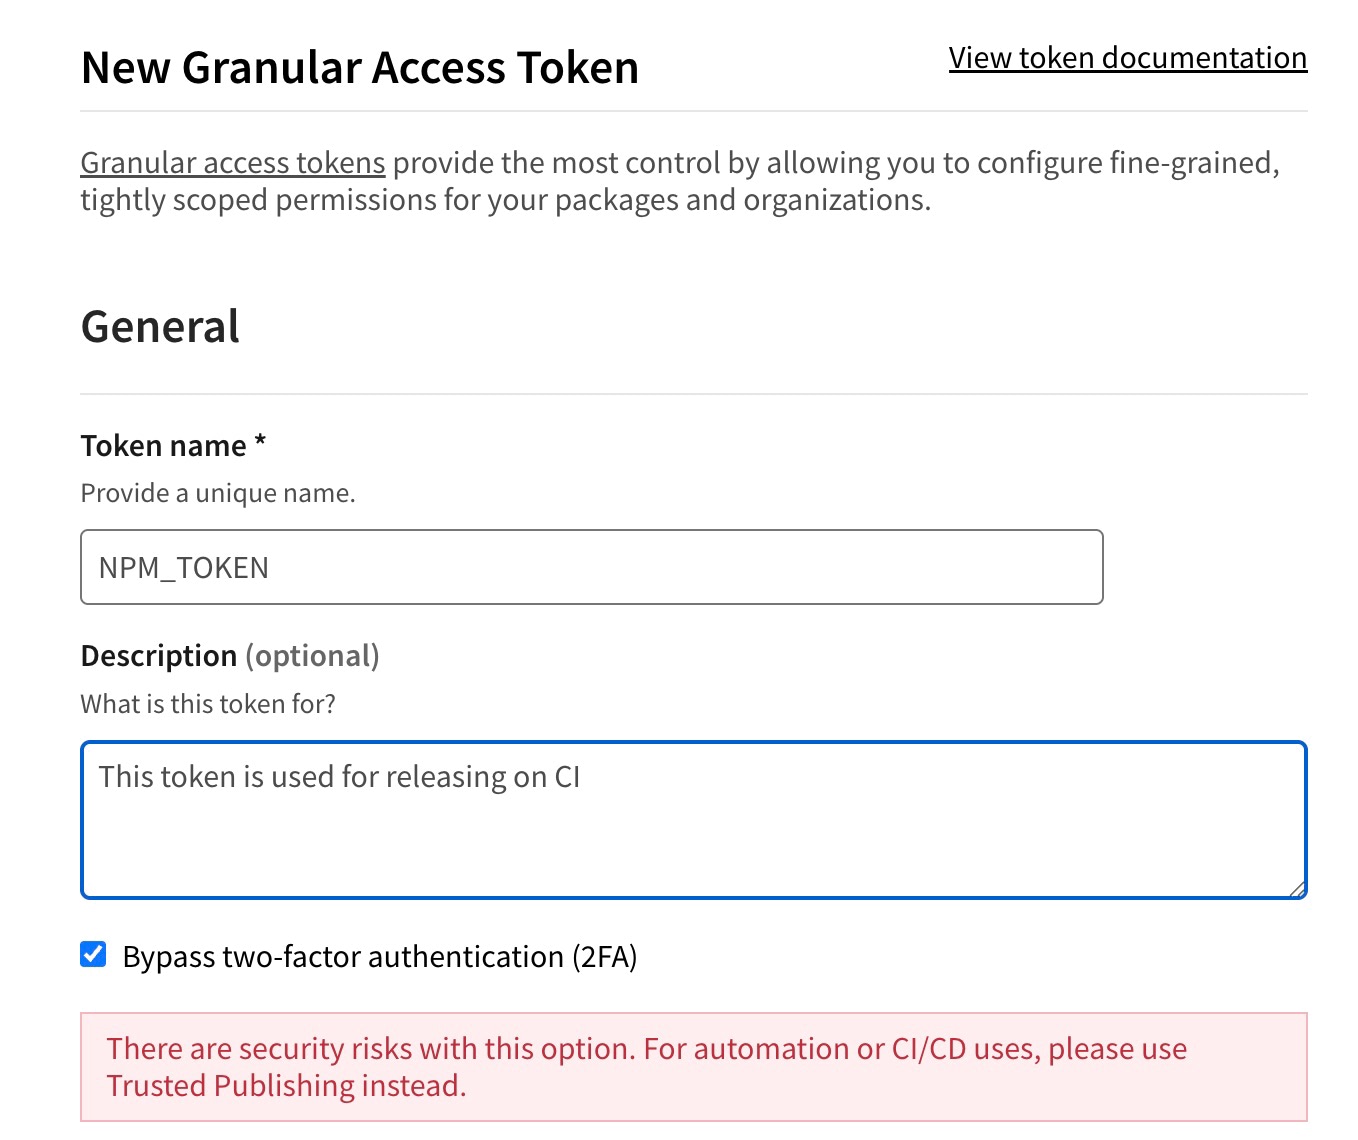Click the required asterisk beside Token name

(x=260, y=442)
